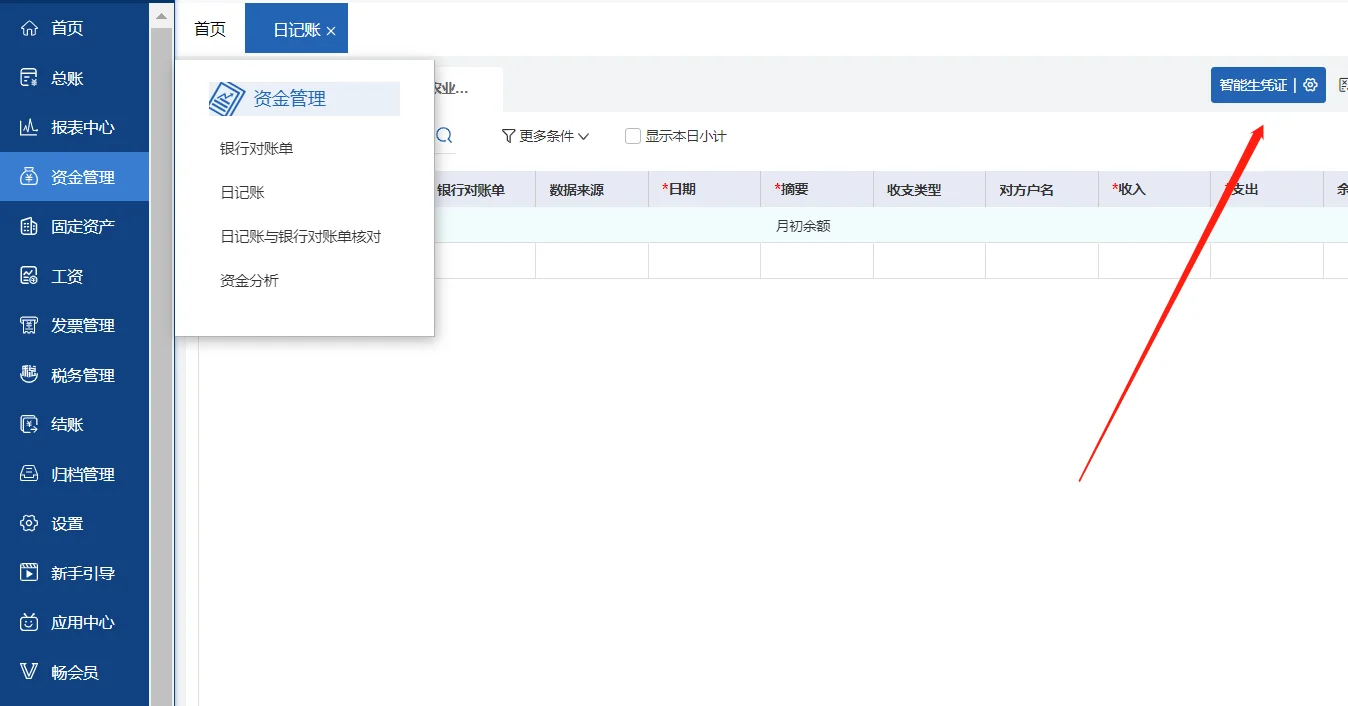Open gear settings on 智能生凭证 button
This screenshot has height=706, width=1348.
coord(1310,85)
